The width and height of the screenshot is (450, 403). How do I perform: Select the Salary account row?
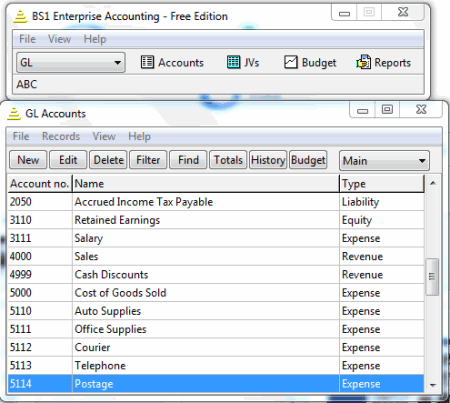click(216, 238)
